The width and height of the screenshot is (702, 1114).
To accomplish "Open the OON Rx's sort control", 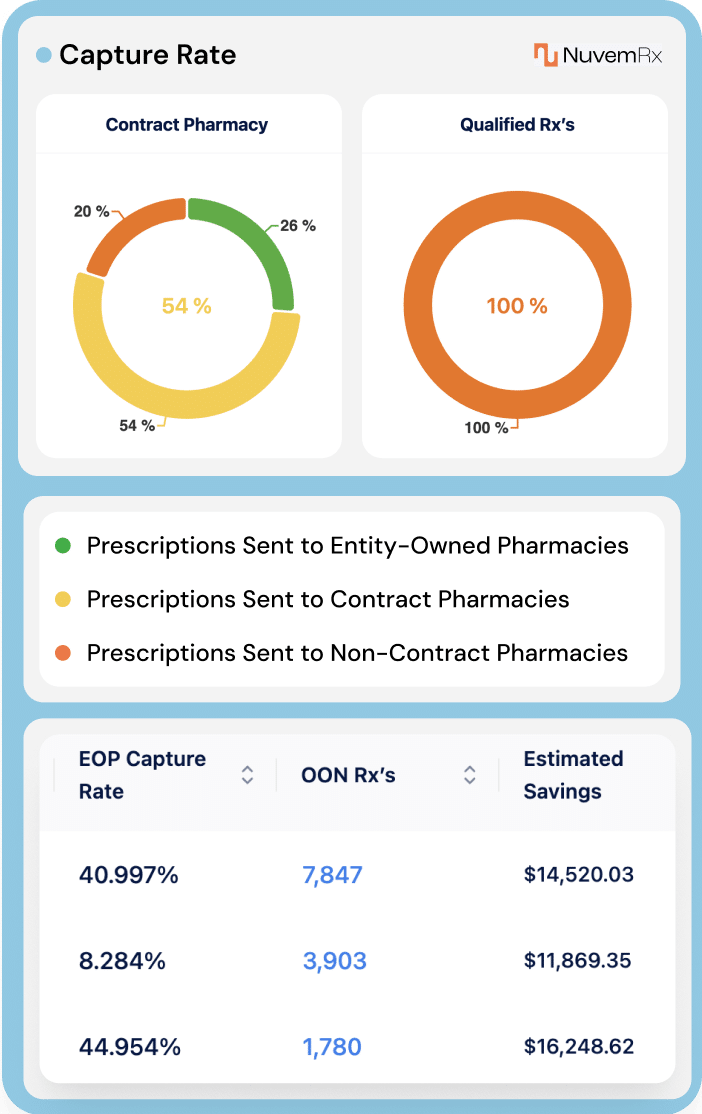I will click(x=468, y=775).
